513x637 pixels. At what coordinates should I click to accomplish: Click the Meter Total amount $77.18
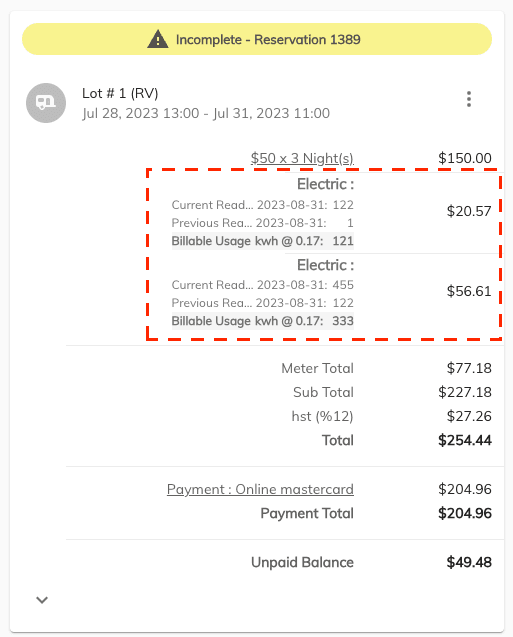[469, 368]
